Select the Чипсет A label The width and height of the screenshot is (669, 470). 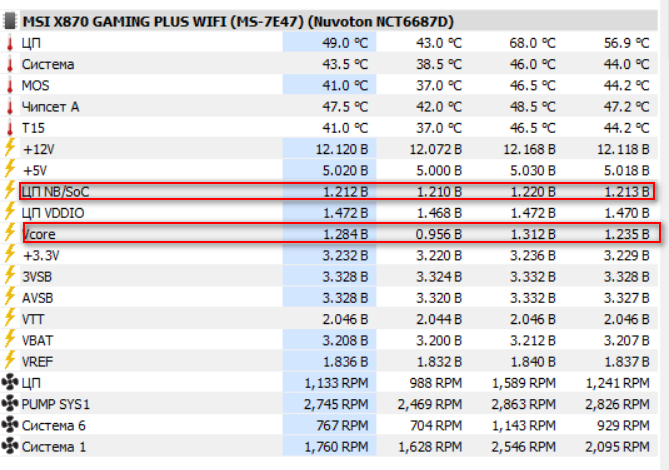pos(50,107)
